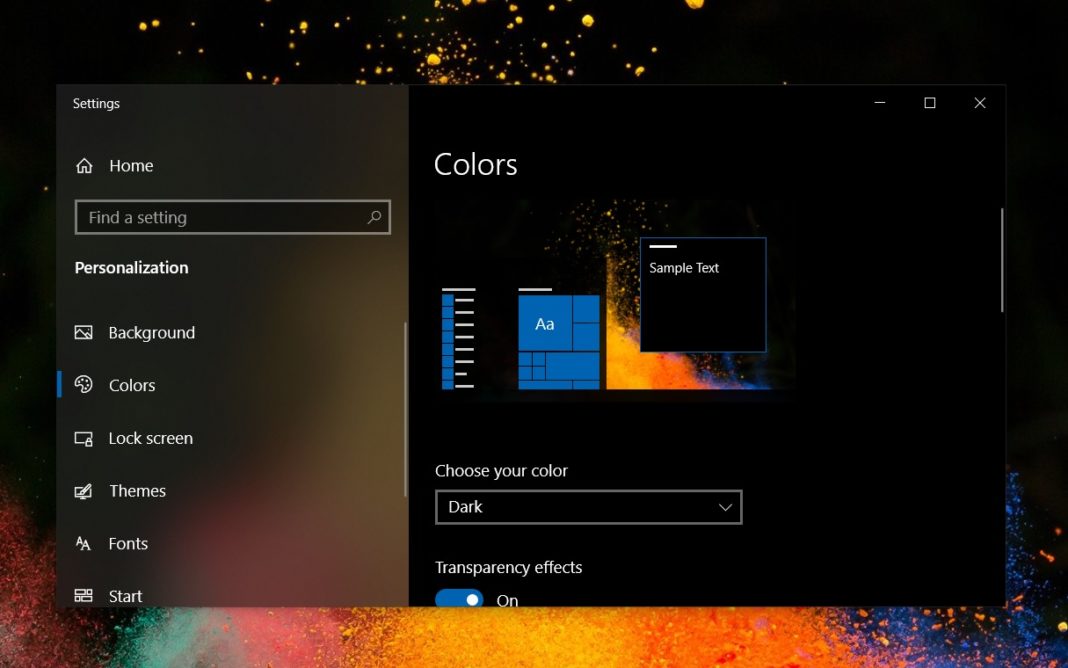1068x668 pixels.
Task: Click the chevron on the Dark combo box
Action: 724,507
